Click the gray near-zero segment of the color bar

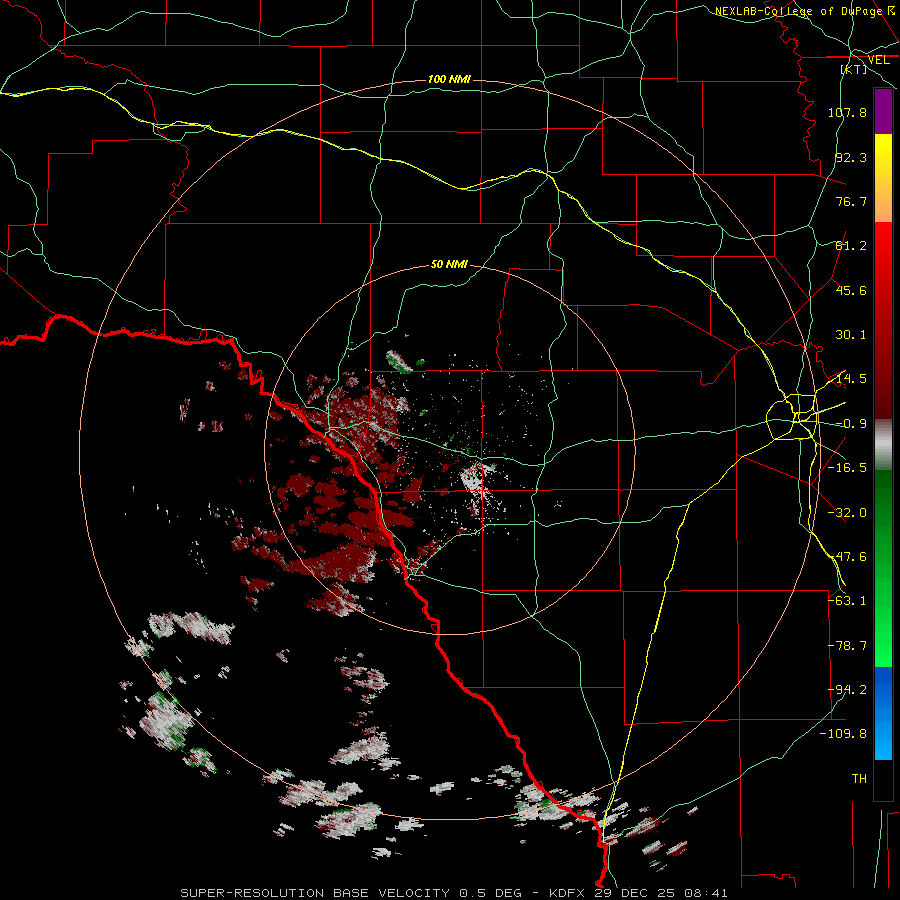point(883,445)
